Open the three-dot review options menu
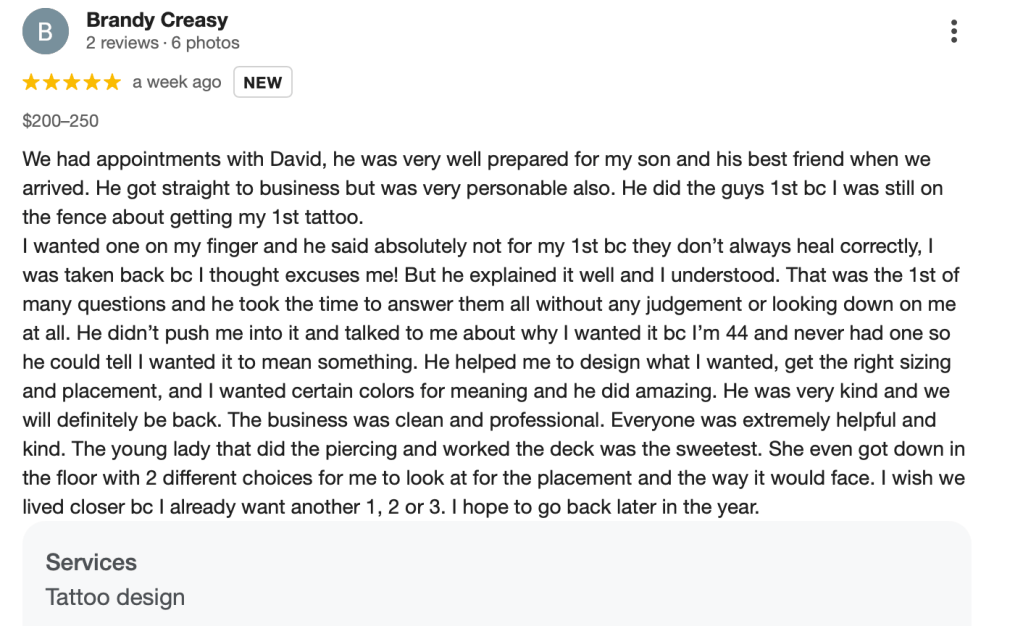The image size is (1023, 626). coord(954,31)
